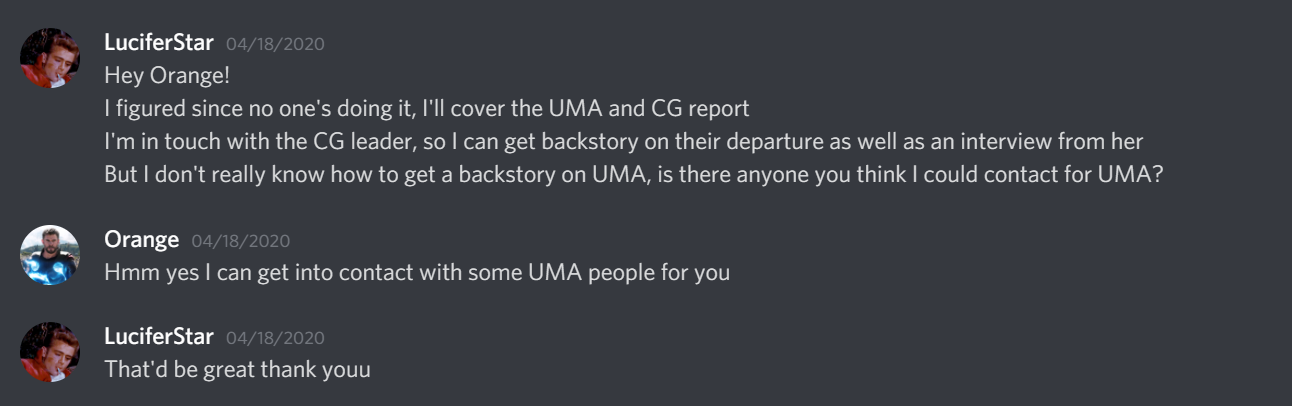This screenshot has height=406, width=1292.
Task: Select LuciferStar's name above 'That'd be great'
Action: point(159,337)
